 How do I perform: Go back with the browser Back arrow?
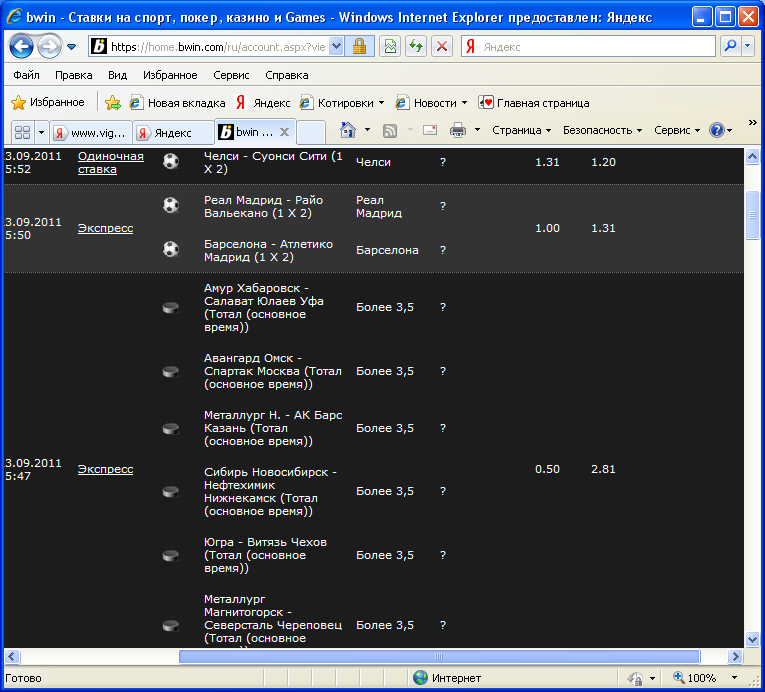pos(21,47)
